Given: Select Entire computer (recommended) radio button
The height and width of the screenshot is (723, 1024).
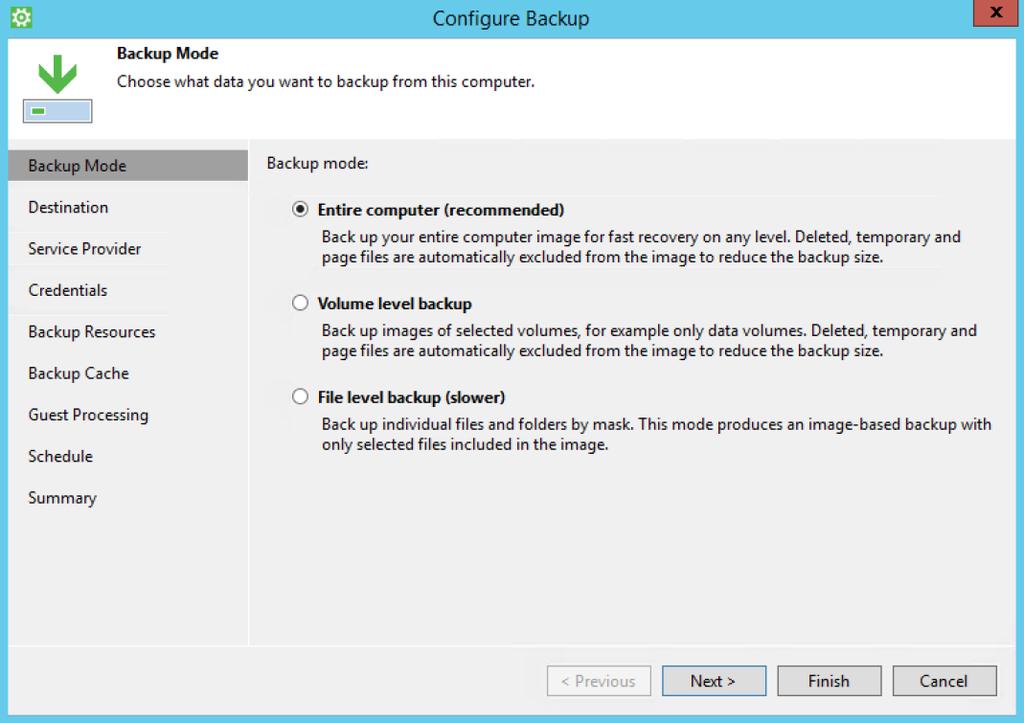Looking at the screenshot, I should pos(300,210).
